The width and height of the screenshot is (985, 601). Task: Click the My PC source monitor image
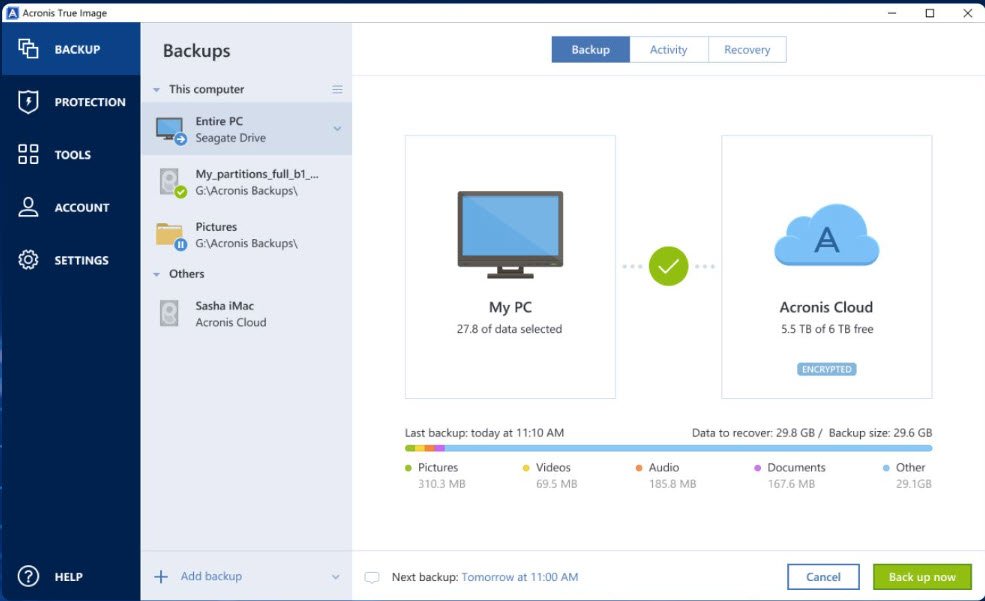(x=510, y=235)
